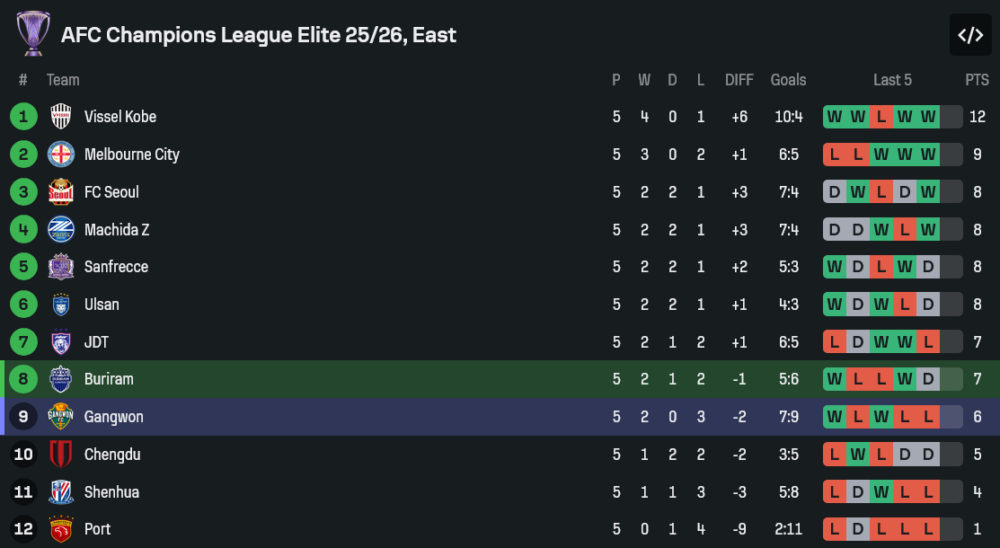The image size is (1000, 548).
Task: Click the PTS column header
Action: click(976, 80)
